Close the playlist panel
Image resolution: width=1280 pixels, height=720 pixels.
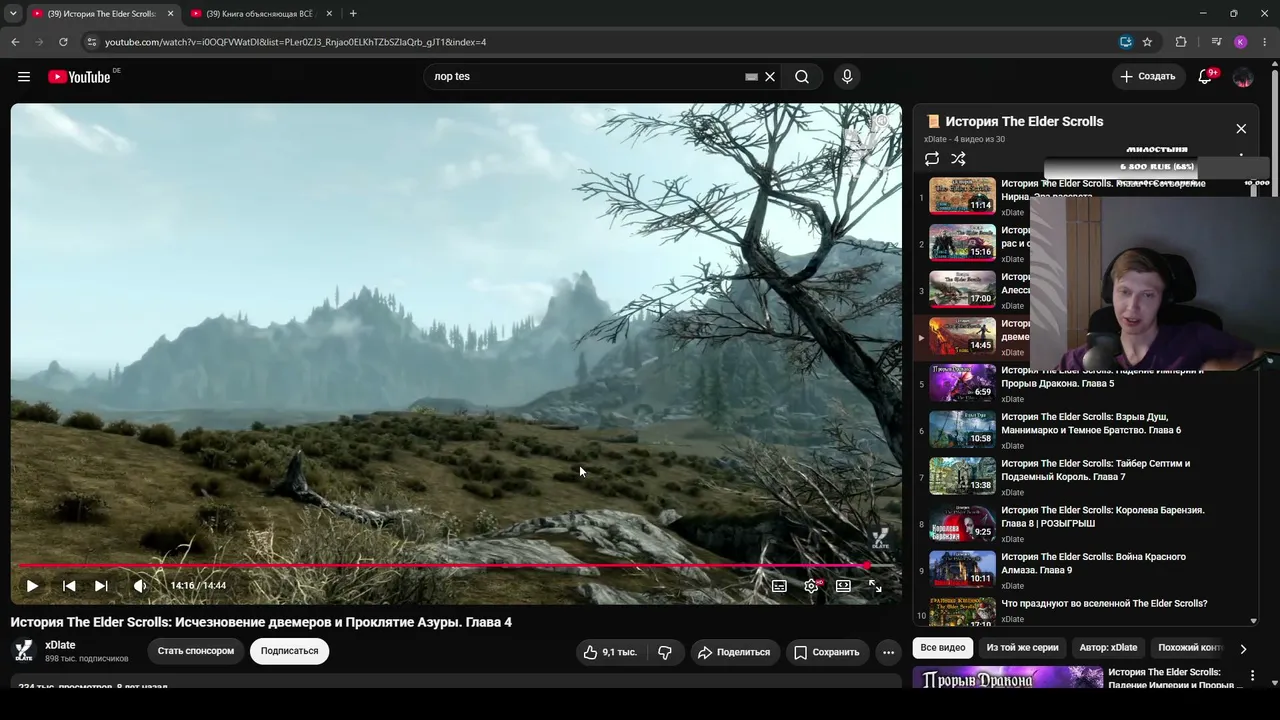(1241, 129)
